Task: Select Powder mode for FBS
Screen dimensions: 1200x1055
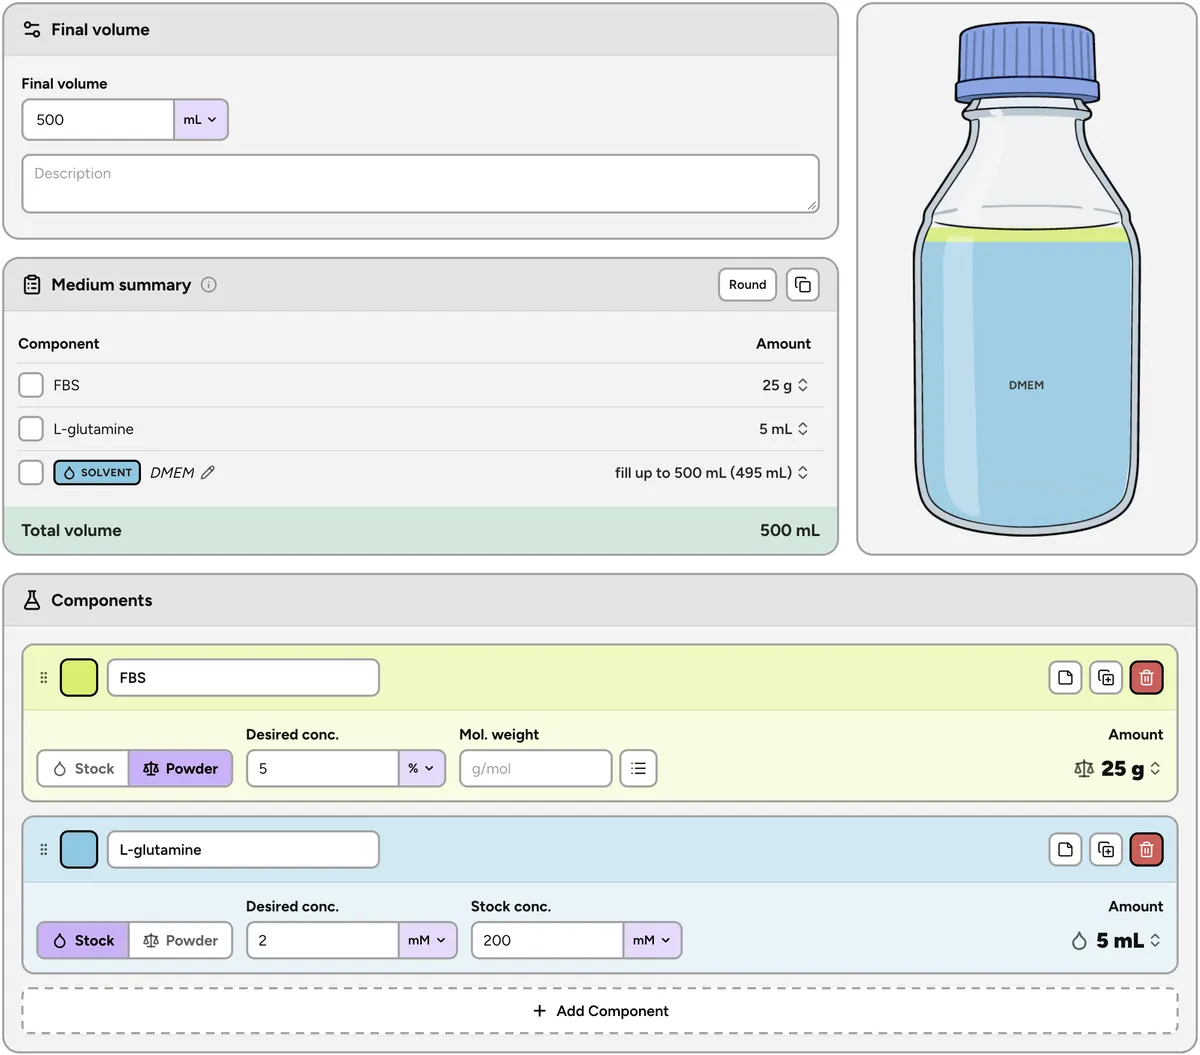Action: [181, 769]
